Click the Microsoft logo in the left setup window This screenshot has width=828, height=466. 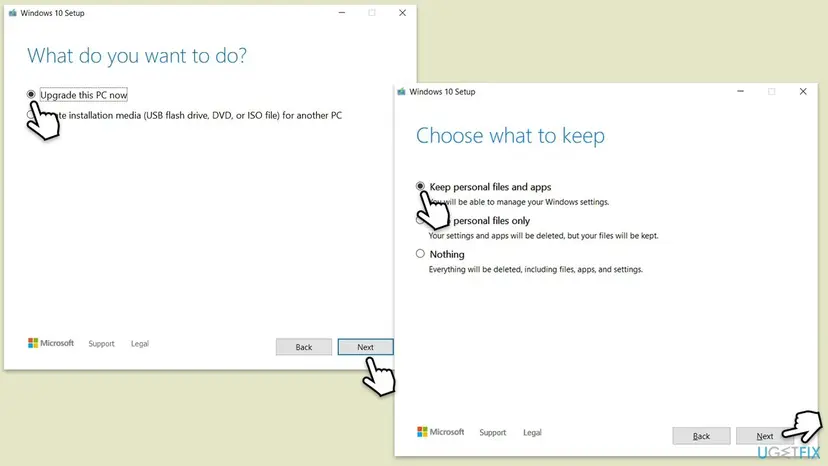51,343
